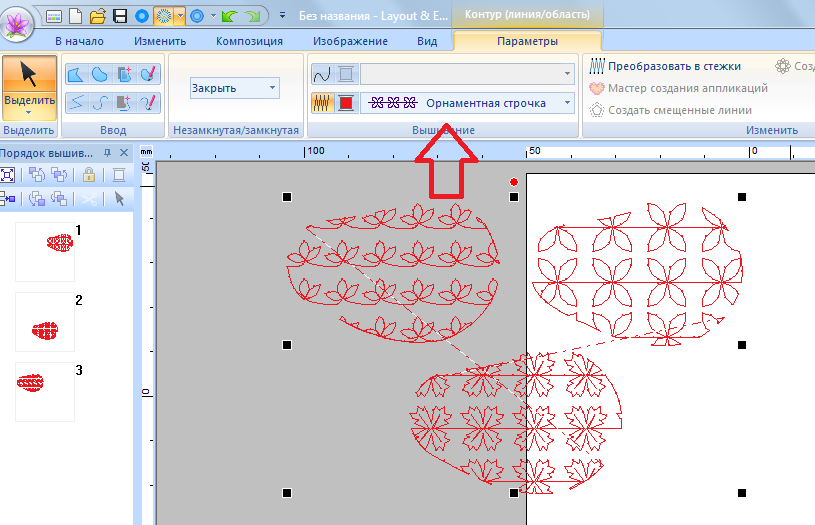Select the closed freehand pencil region tool
Image resolution: width=815 pixels, height=525 pixels.
(x=148, y=75)
